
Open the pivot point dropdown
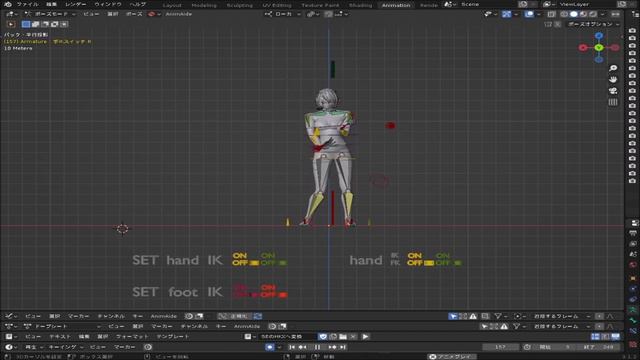coord(313,14)
